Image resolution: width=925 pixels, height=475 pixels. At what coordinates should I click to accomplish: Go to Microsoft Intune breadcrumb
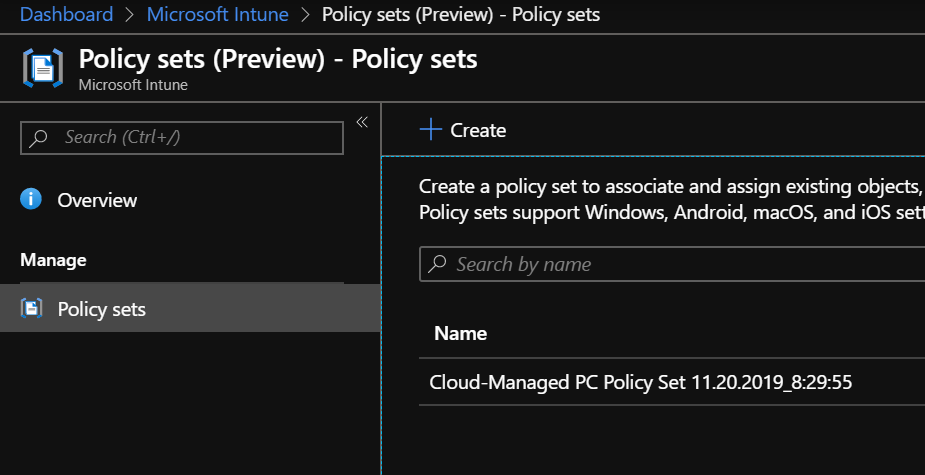coord(217,15)
